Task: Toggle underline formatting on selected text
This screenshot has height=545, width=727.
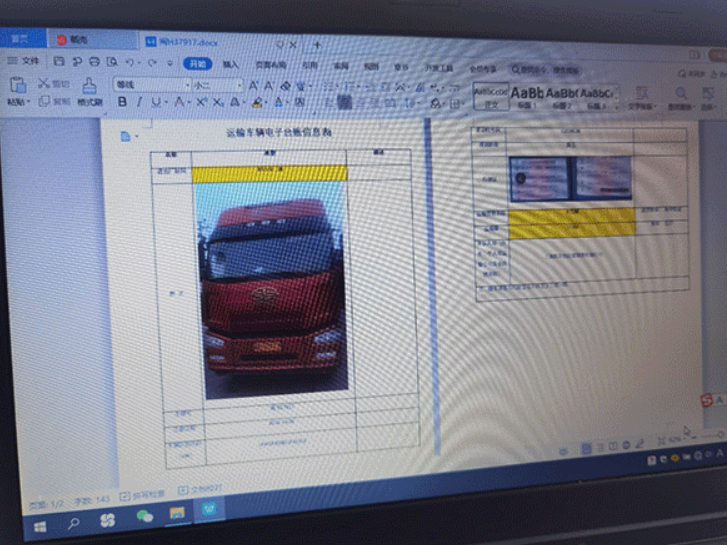Action: point(158,103)
